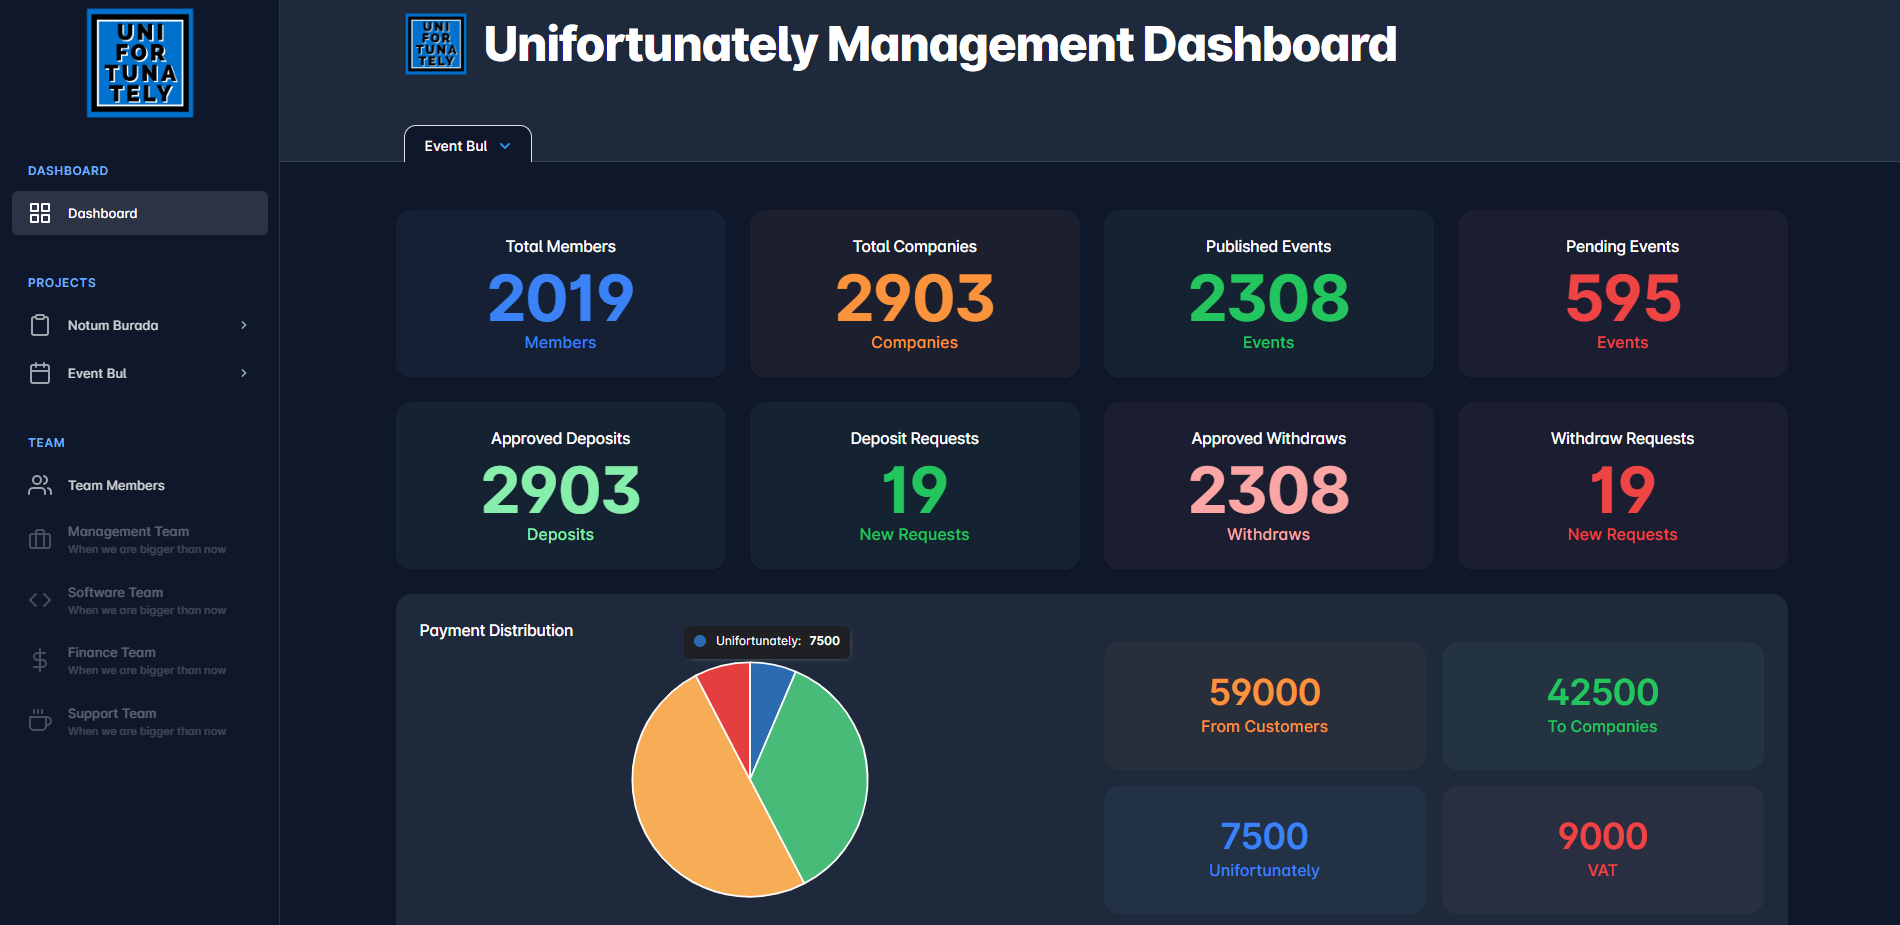1900x925 pixels.
Task: Click the Dashboard grid icon in sidebar
Action: 40,213
